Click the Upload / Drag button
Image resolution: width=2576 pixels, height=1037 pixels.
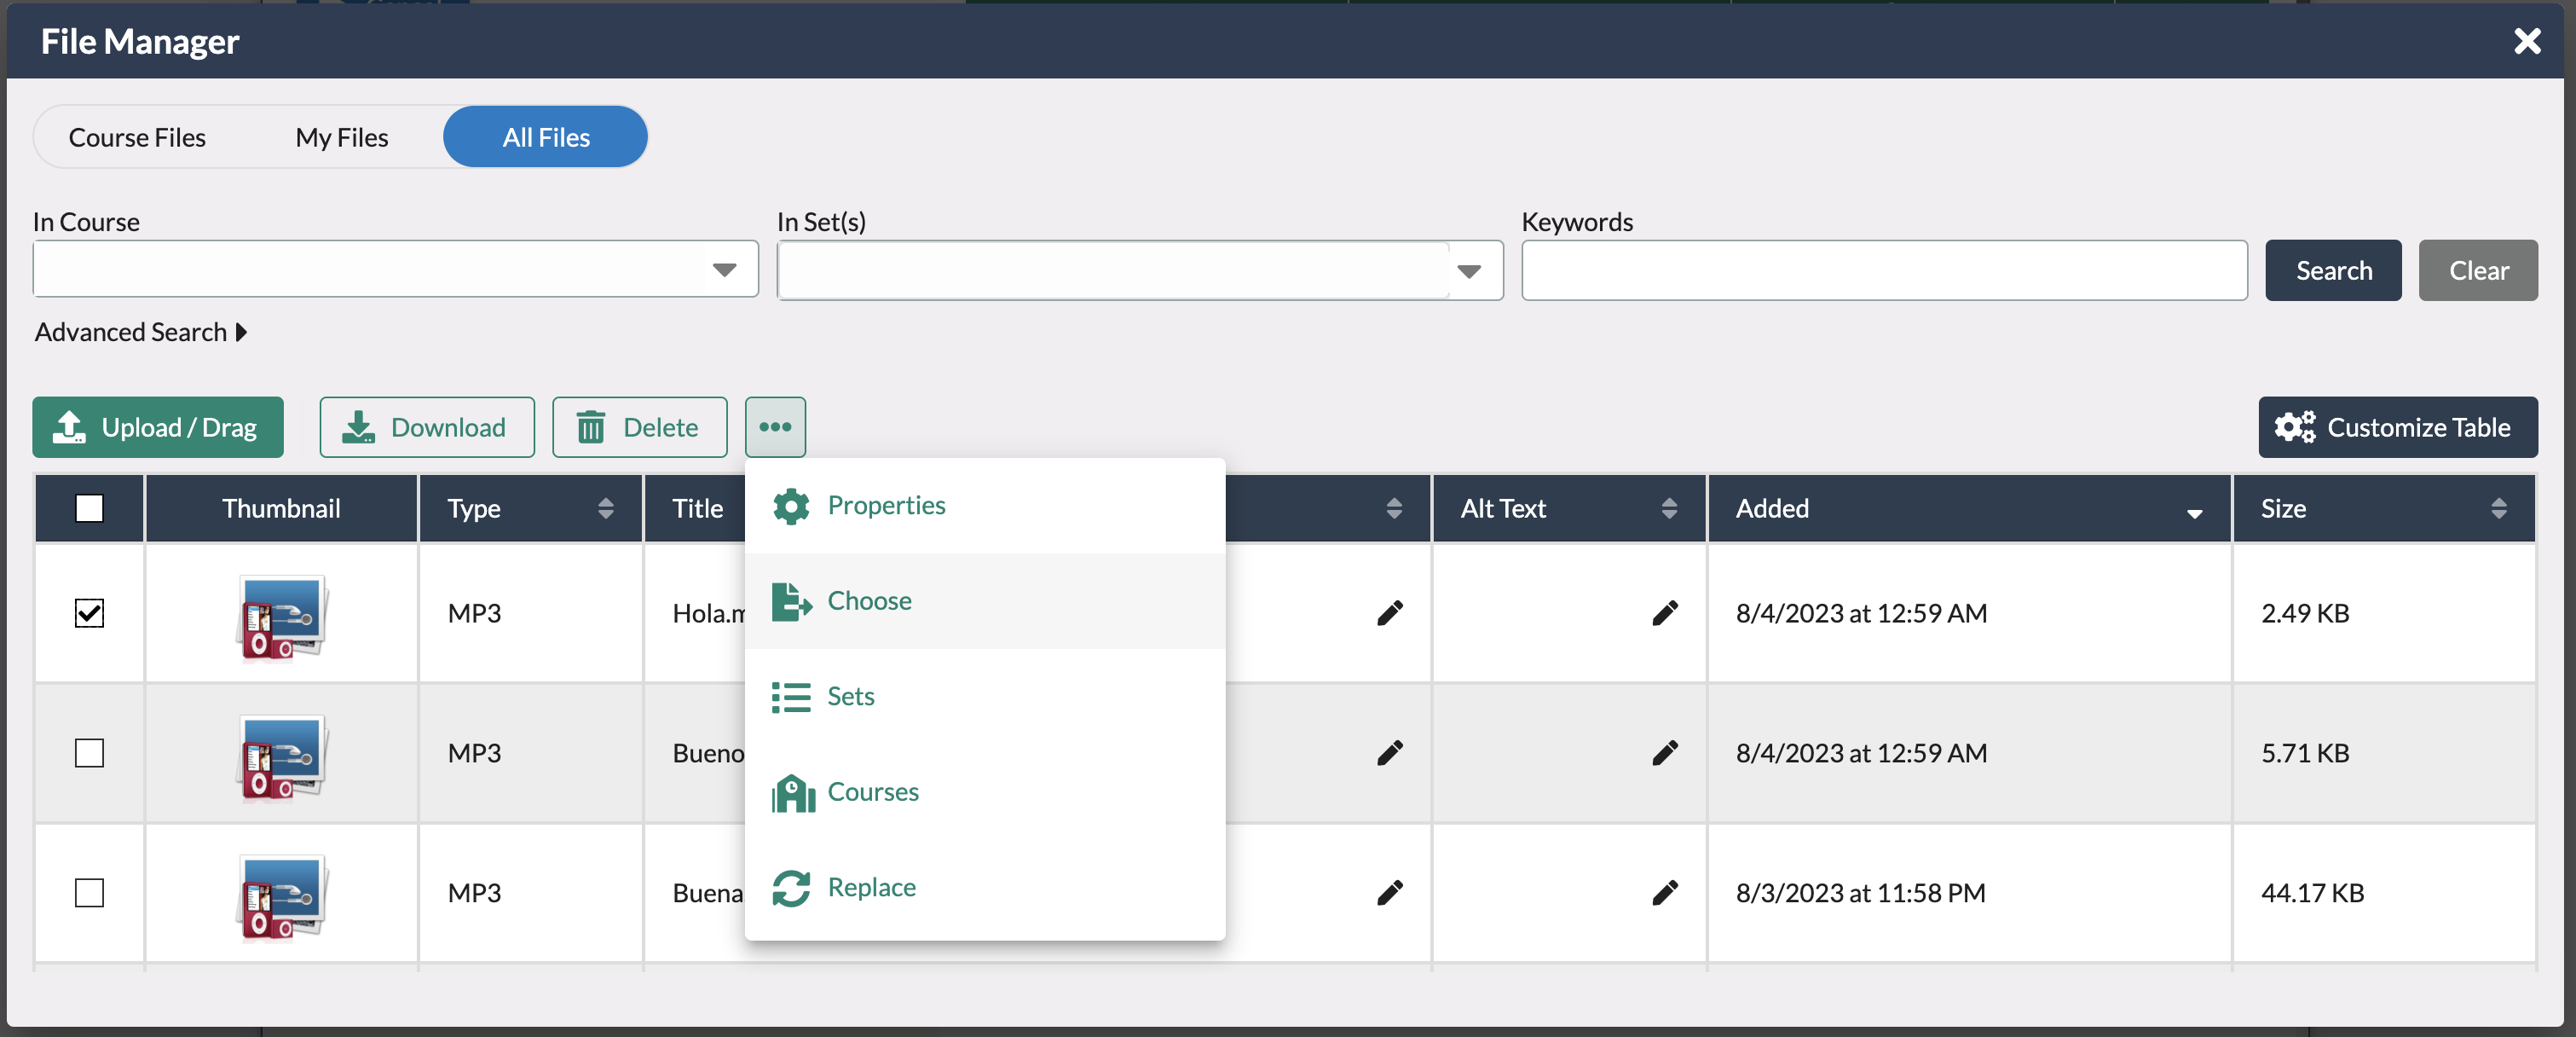coord(158,427)
